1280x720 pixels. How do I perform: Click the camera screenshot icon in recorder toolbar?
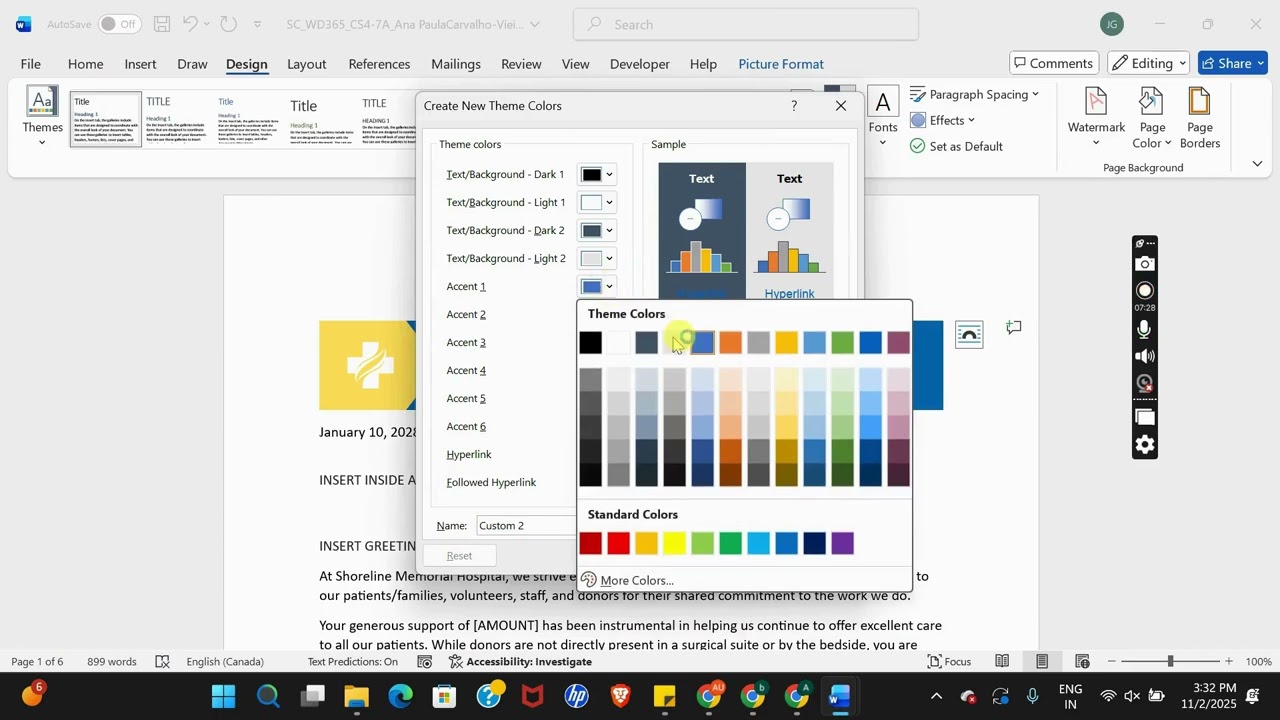coord(1145,264)
